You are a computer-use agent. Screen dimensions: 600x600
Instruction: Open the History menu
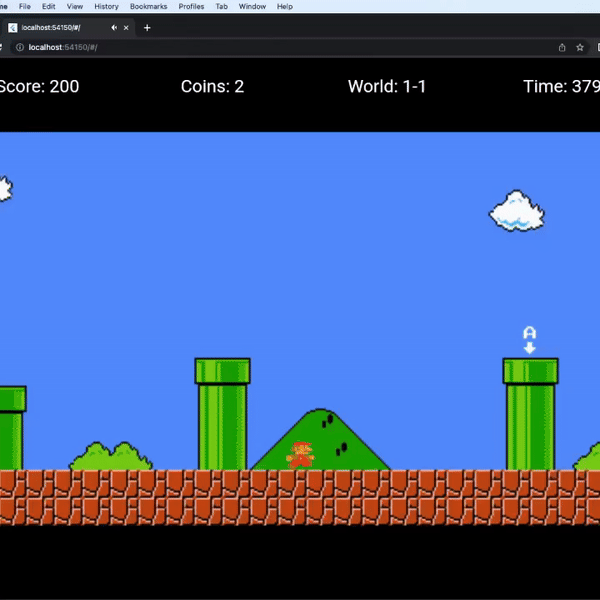click(106, 6)
